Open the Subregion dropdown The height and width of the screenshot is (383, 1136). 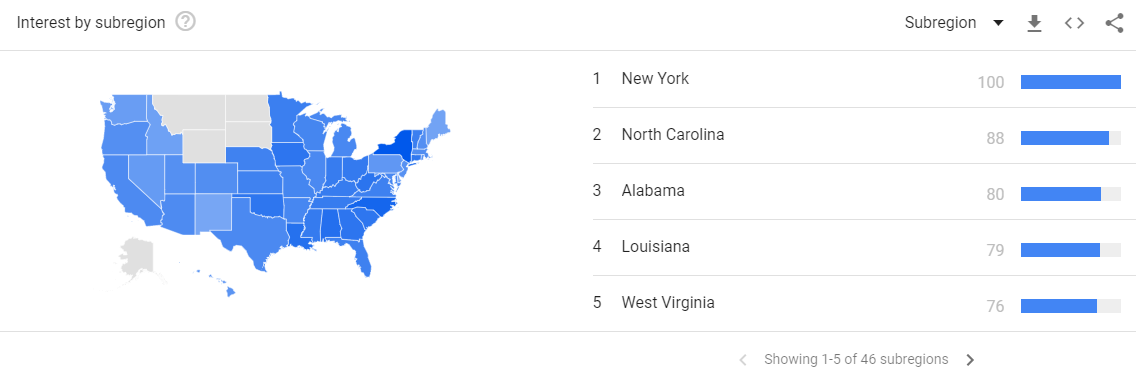pyautogui.click(x=954, y=23)
